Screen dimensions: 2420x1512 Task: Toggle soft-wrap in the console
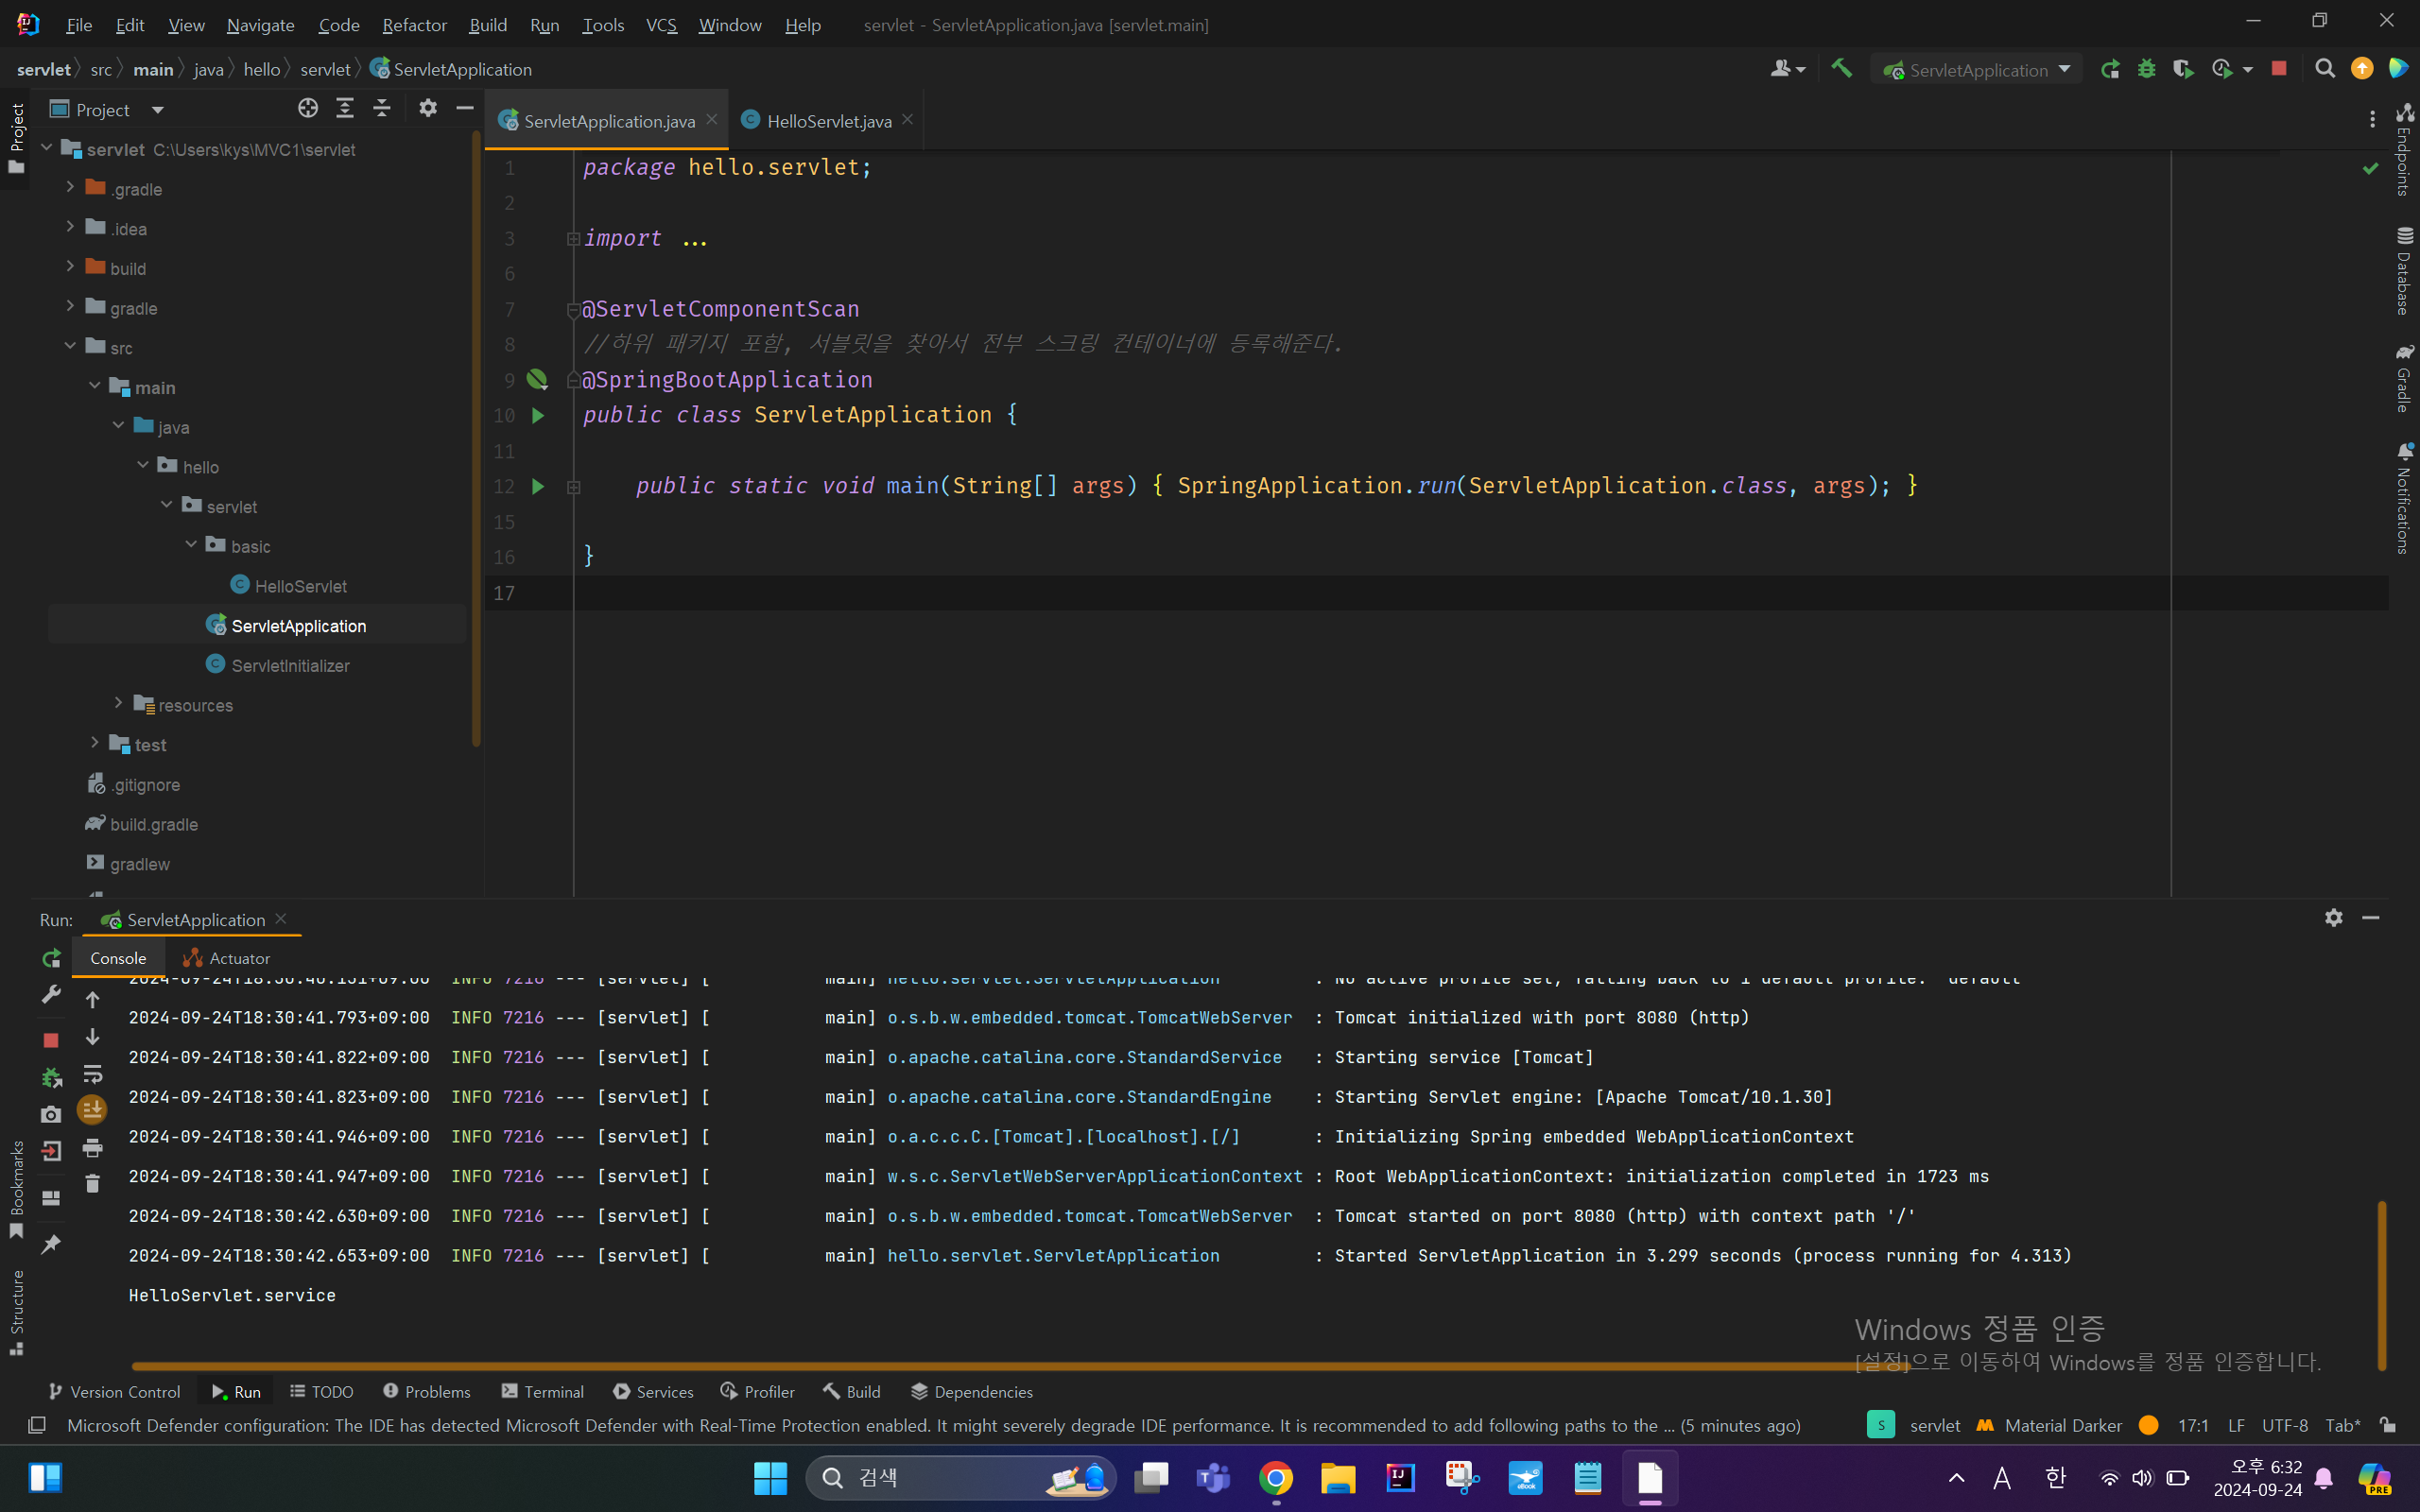pos(92,1075)
